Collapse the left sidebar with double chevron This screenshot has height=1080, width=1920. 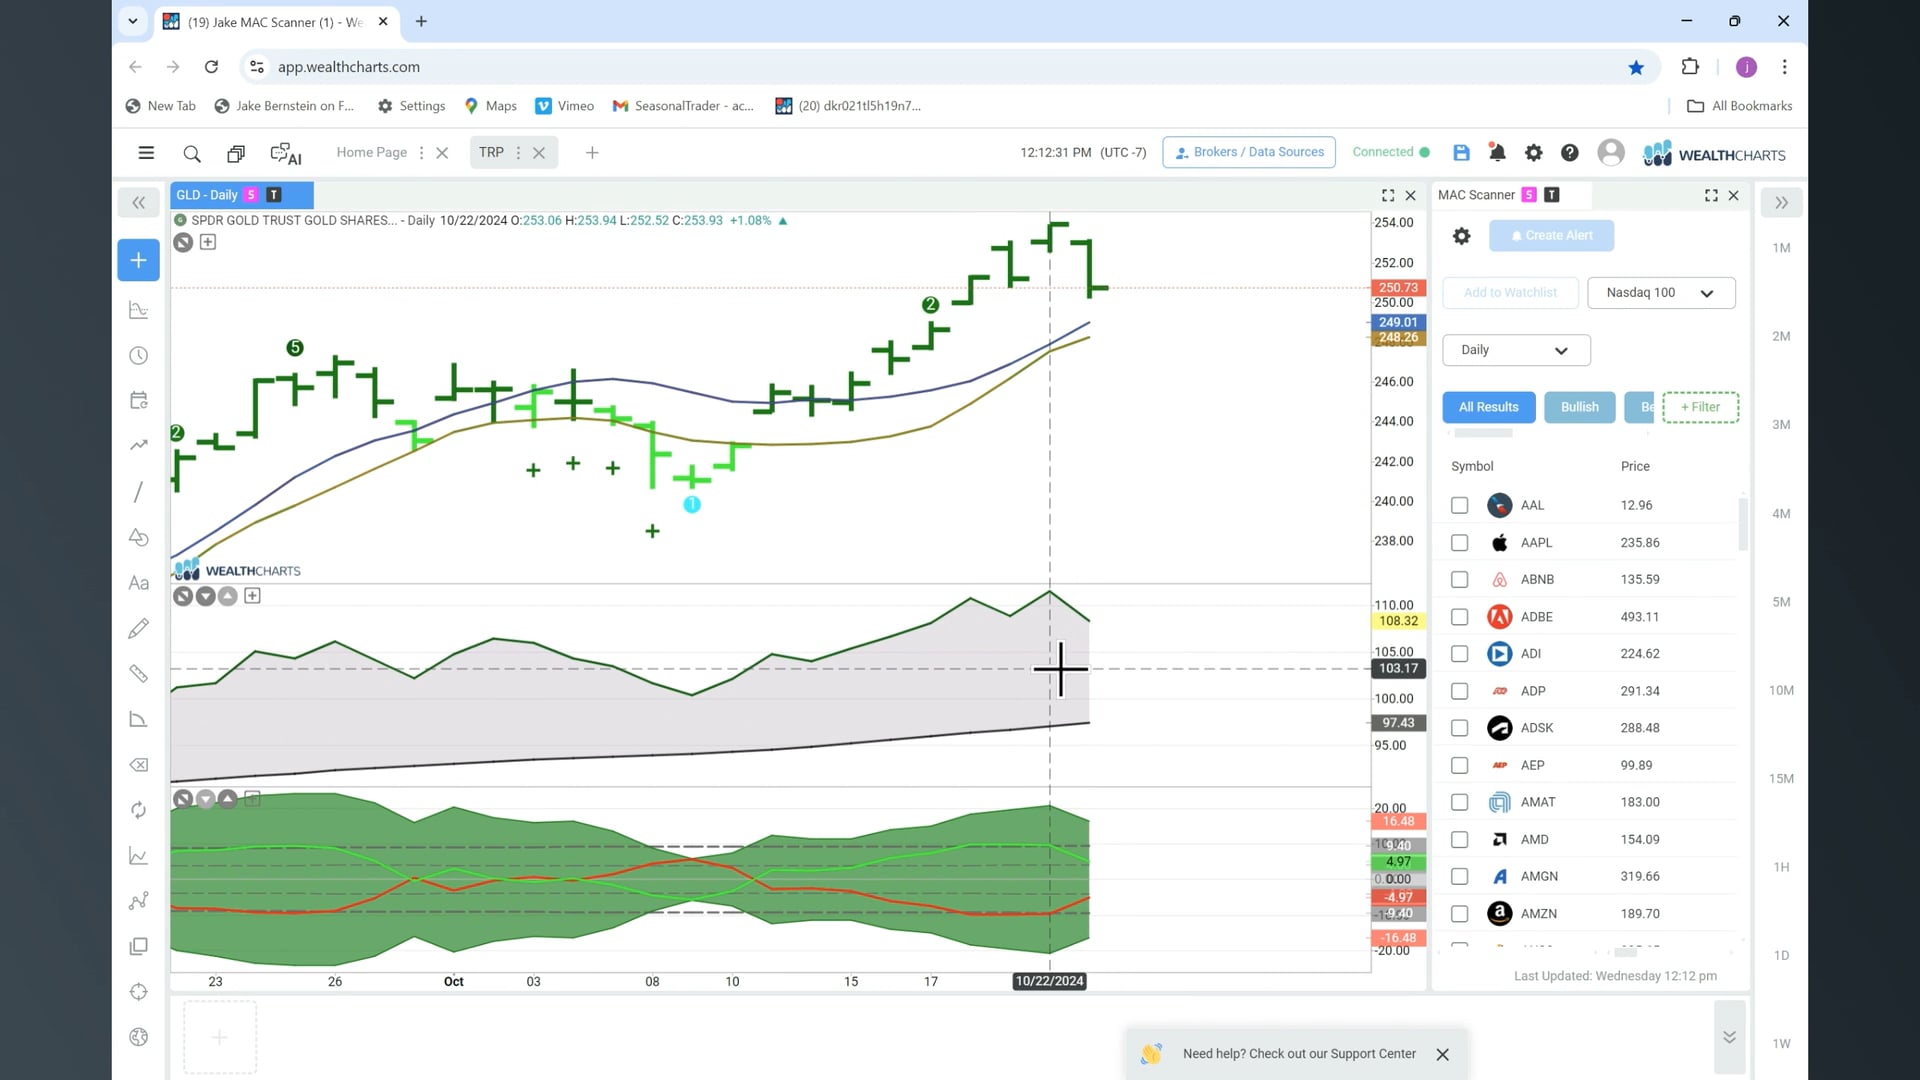139,203
